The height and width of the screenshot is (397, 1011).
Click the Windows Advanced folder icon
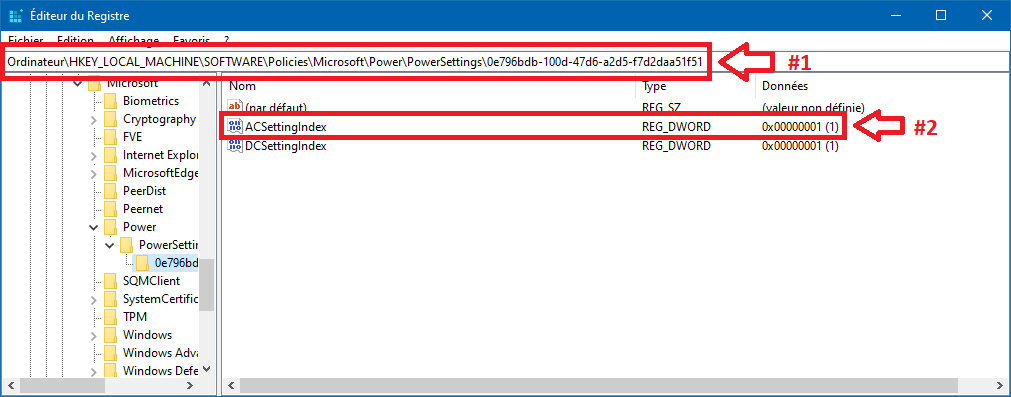[111, 353]
